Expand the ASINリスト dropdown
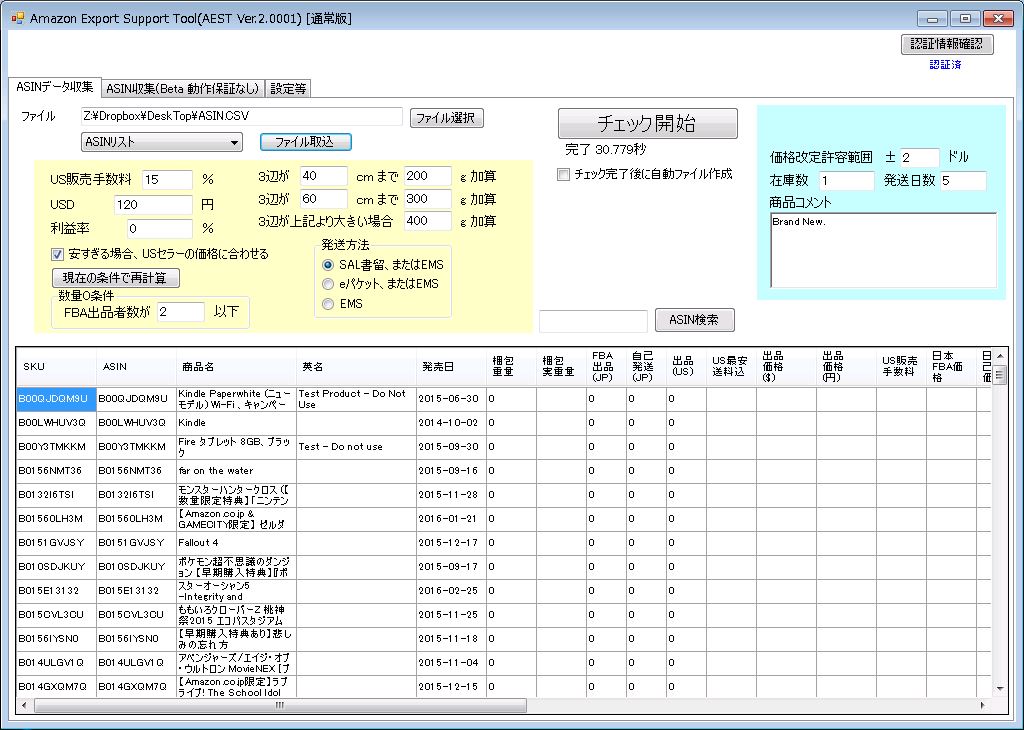This screenshot has width=1024, height=730. (162, 142)
